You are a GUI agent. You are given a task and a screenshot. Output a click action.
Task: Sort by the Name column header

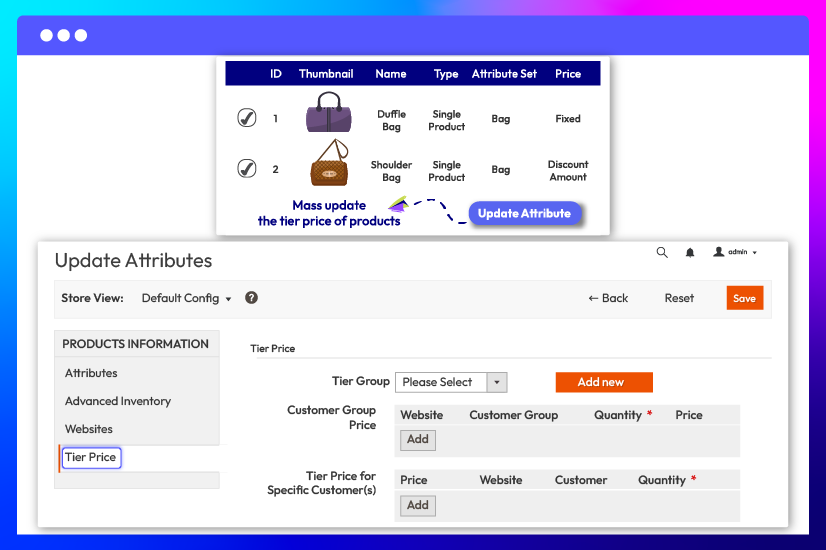(391, 74)
